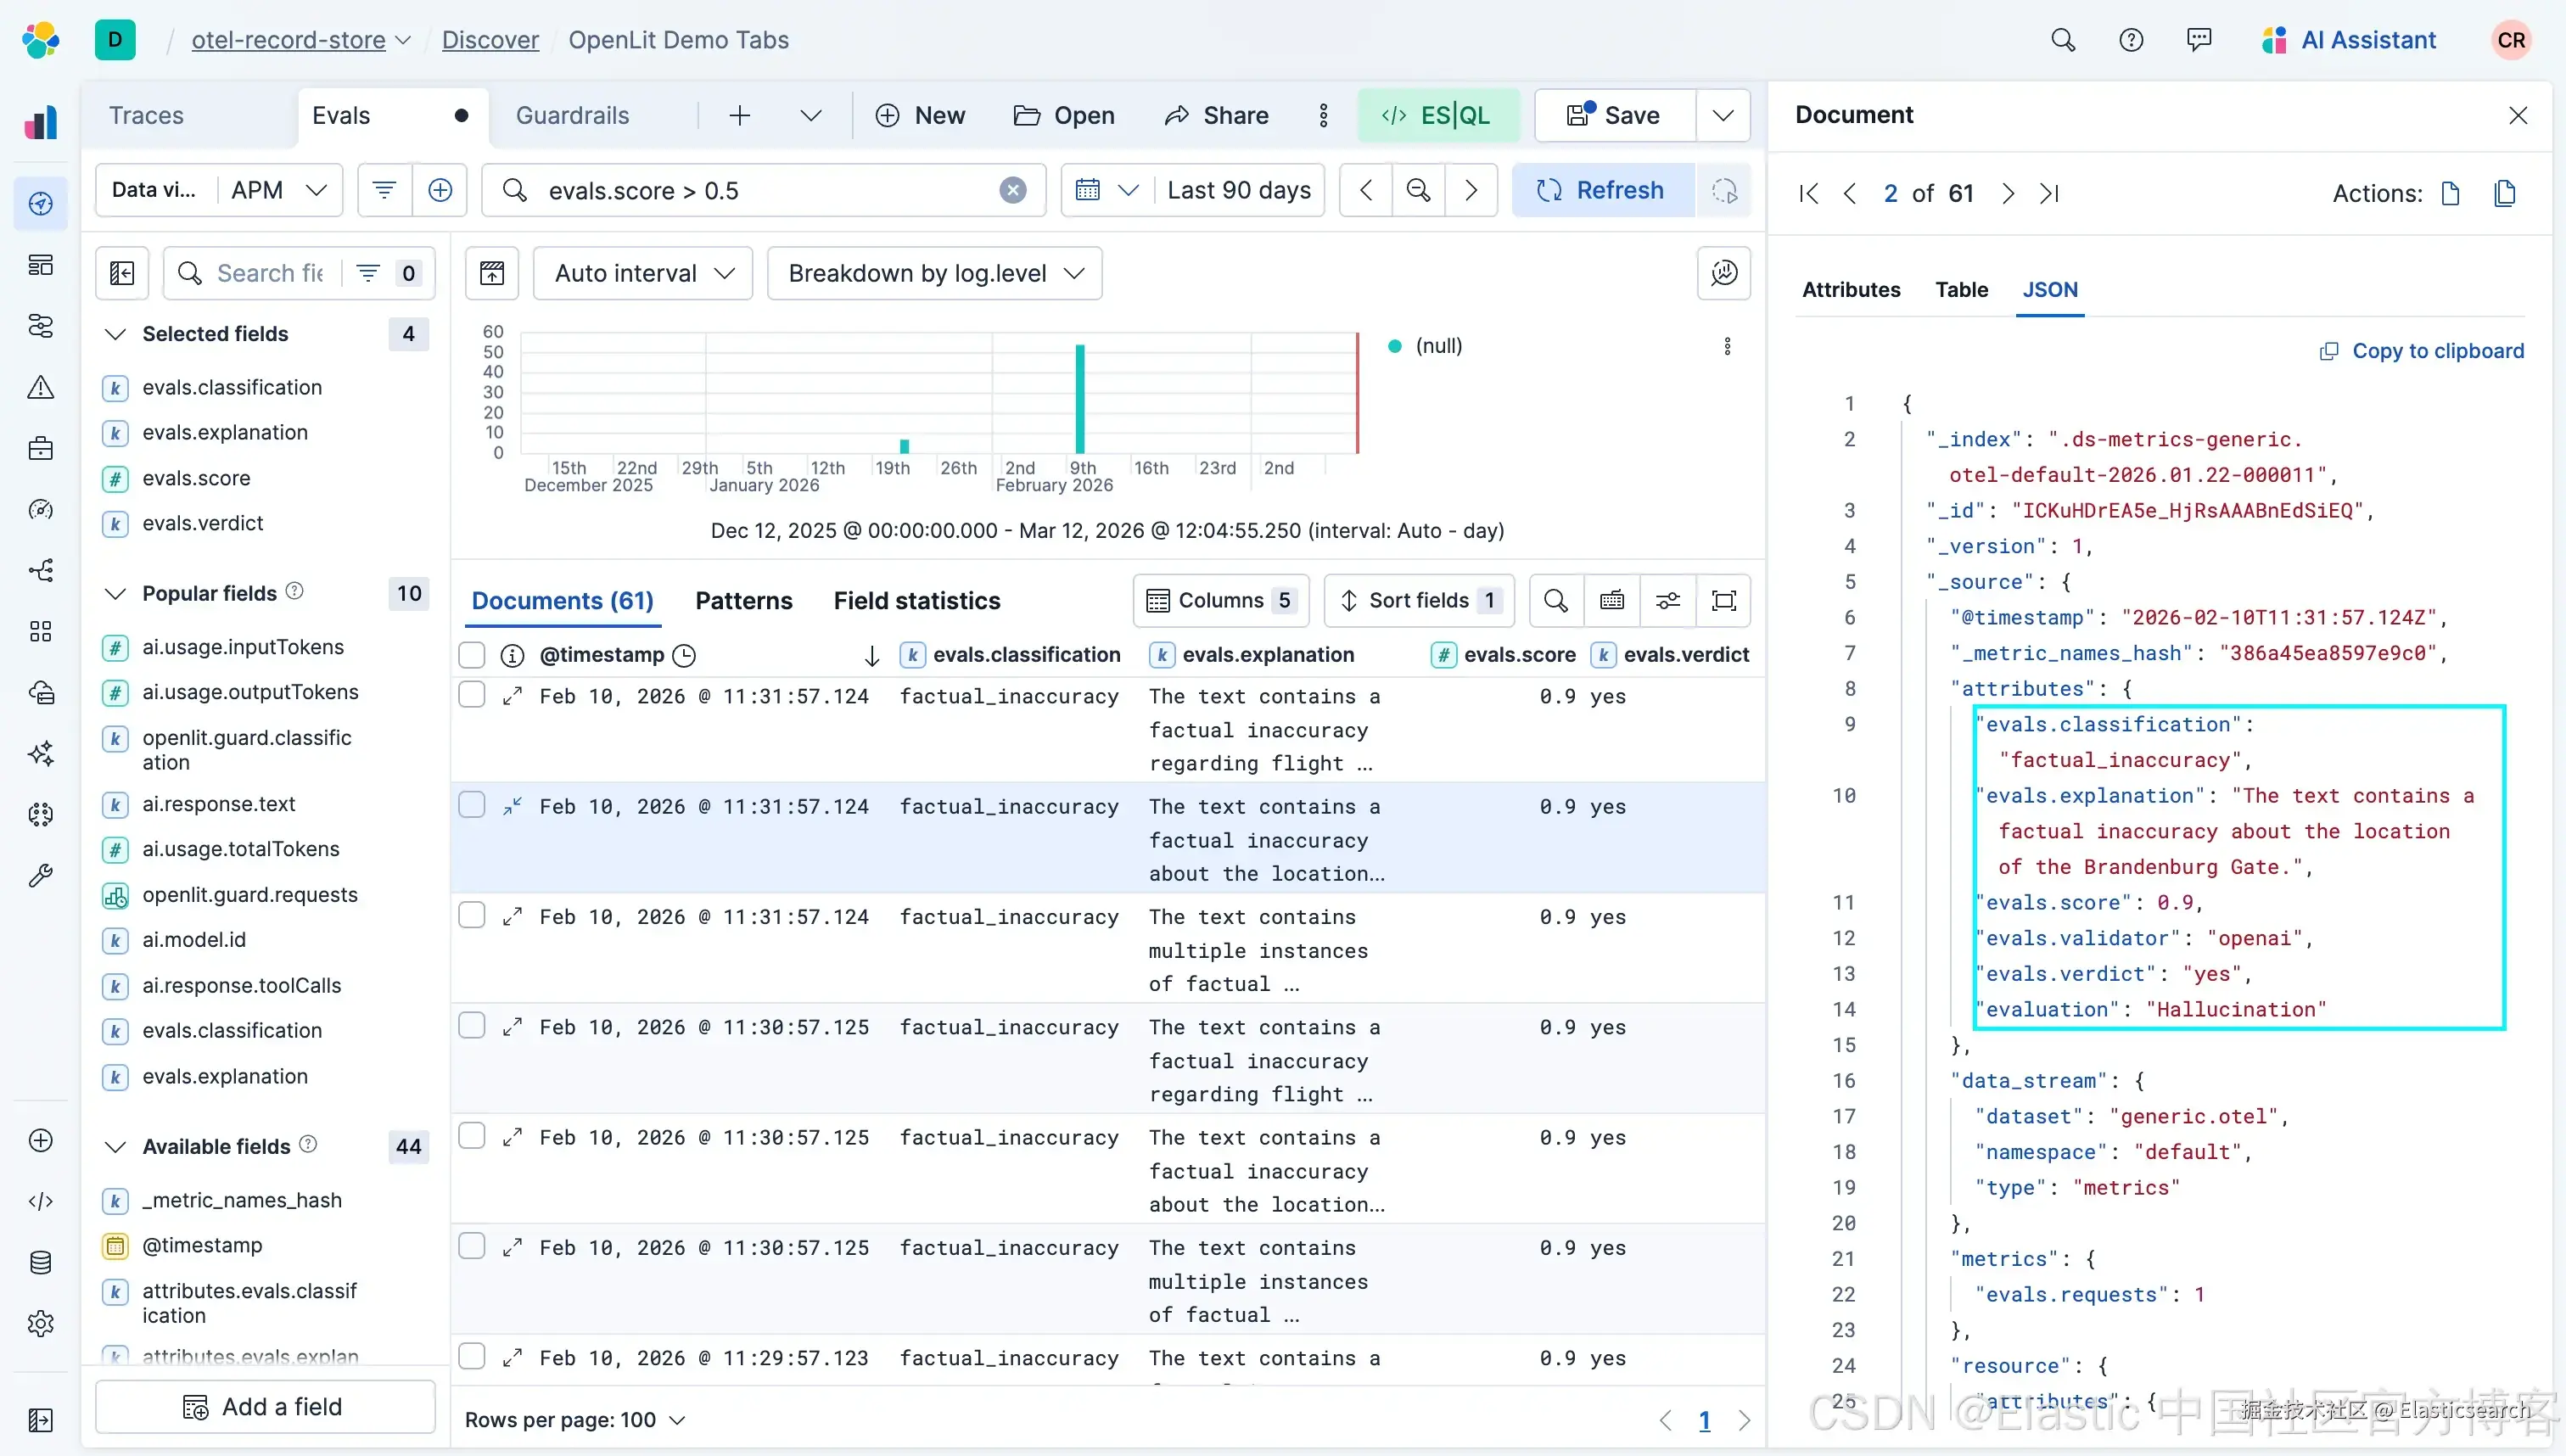This screenshot has width=2566, height=1456.
Task: Expand the Auto interval dropdown
Action: tap(643, 273)
